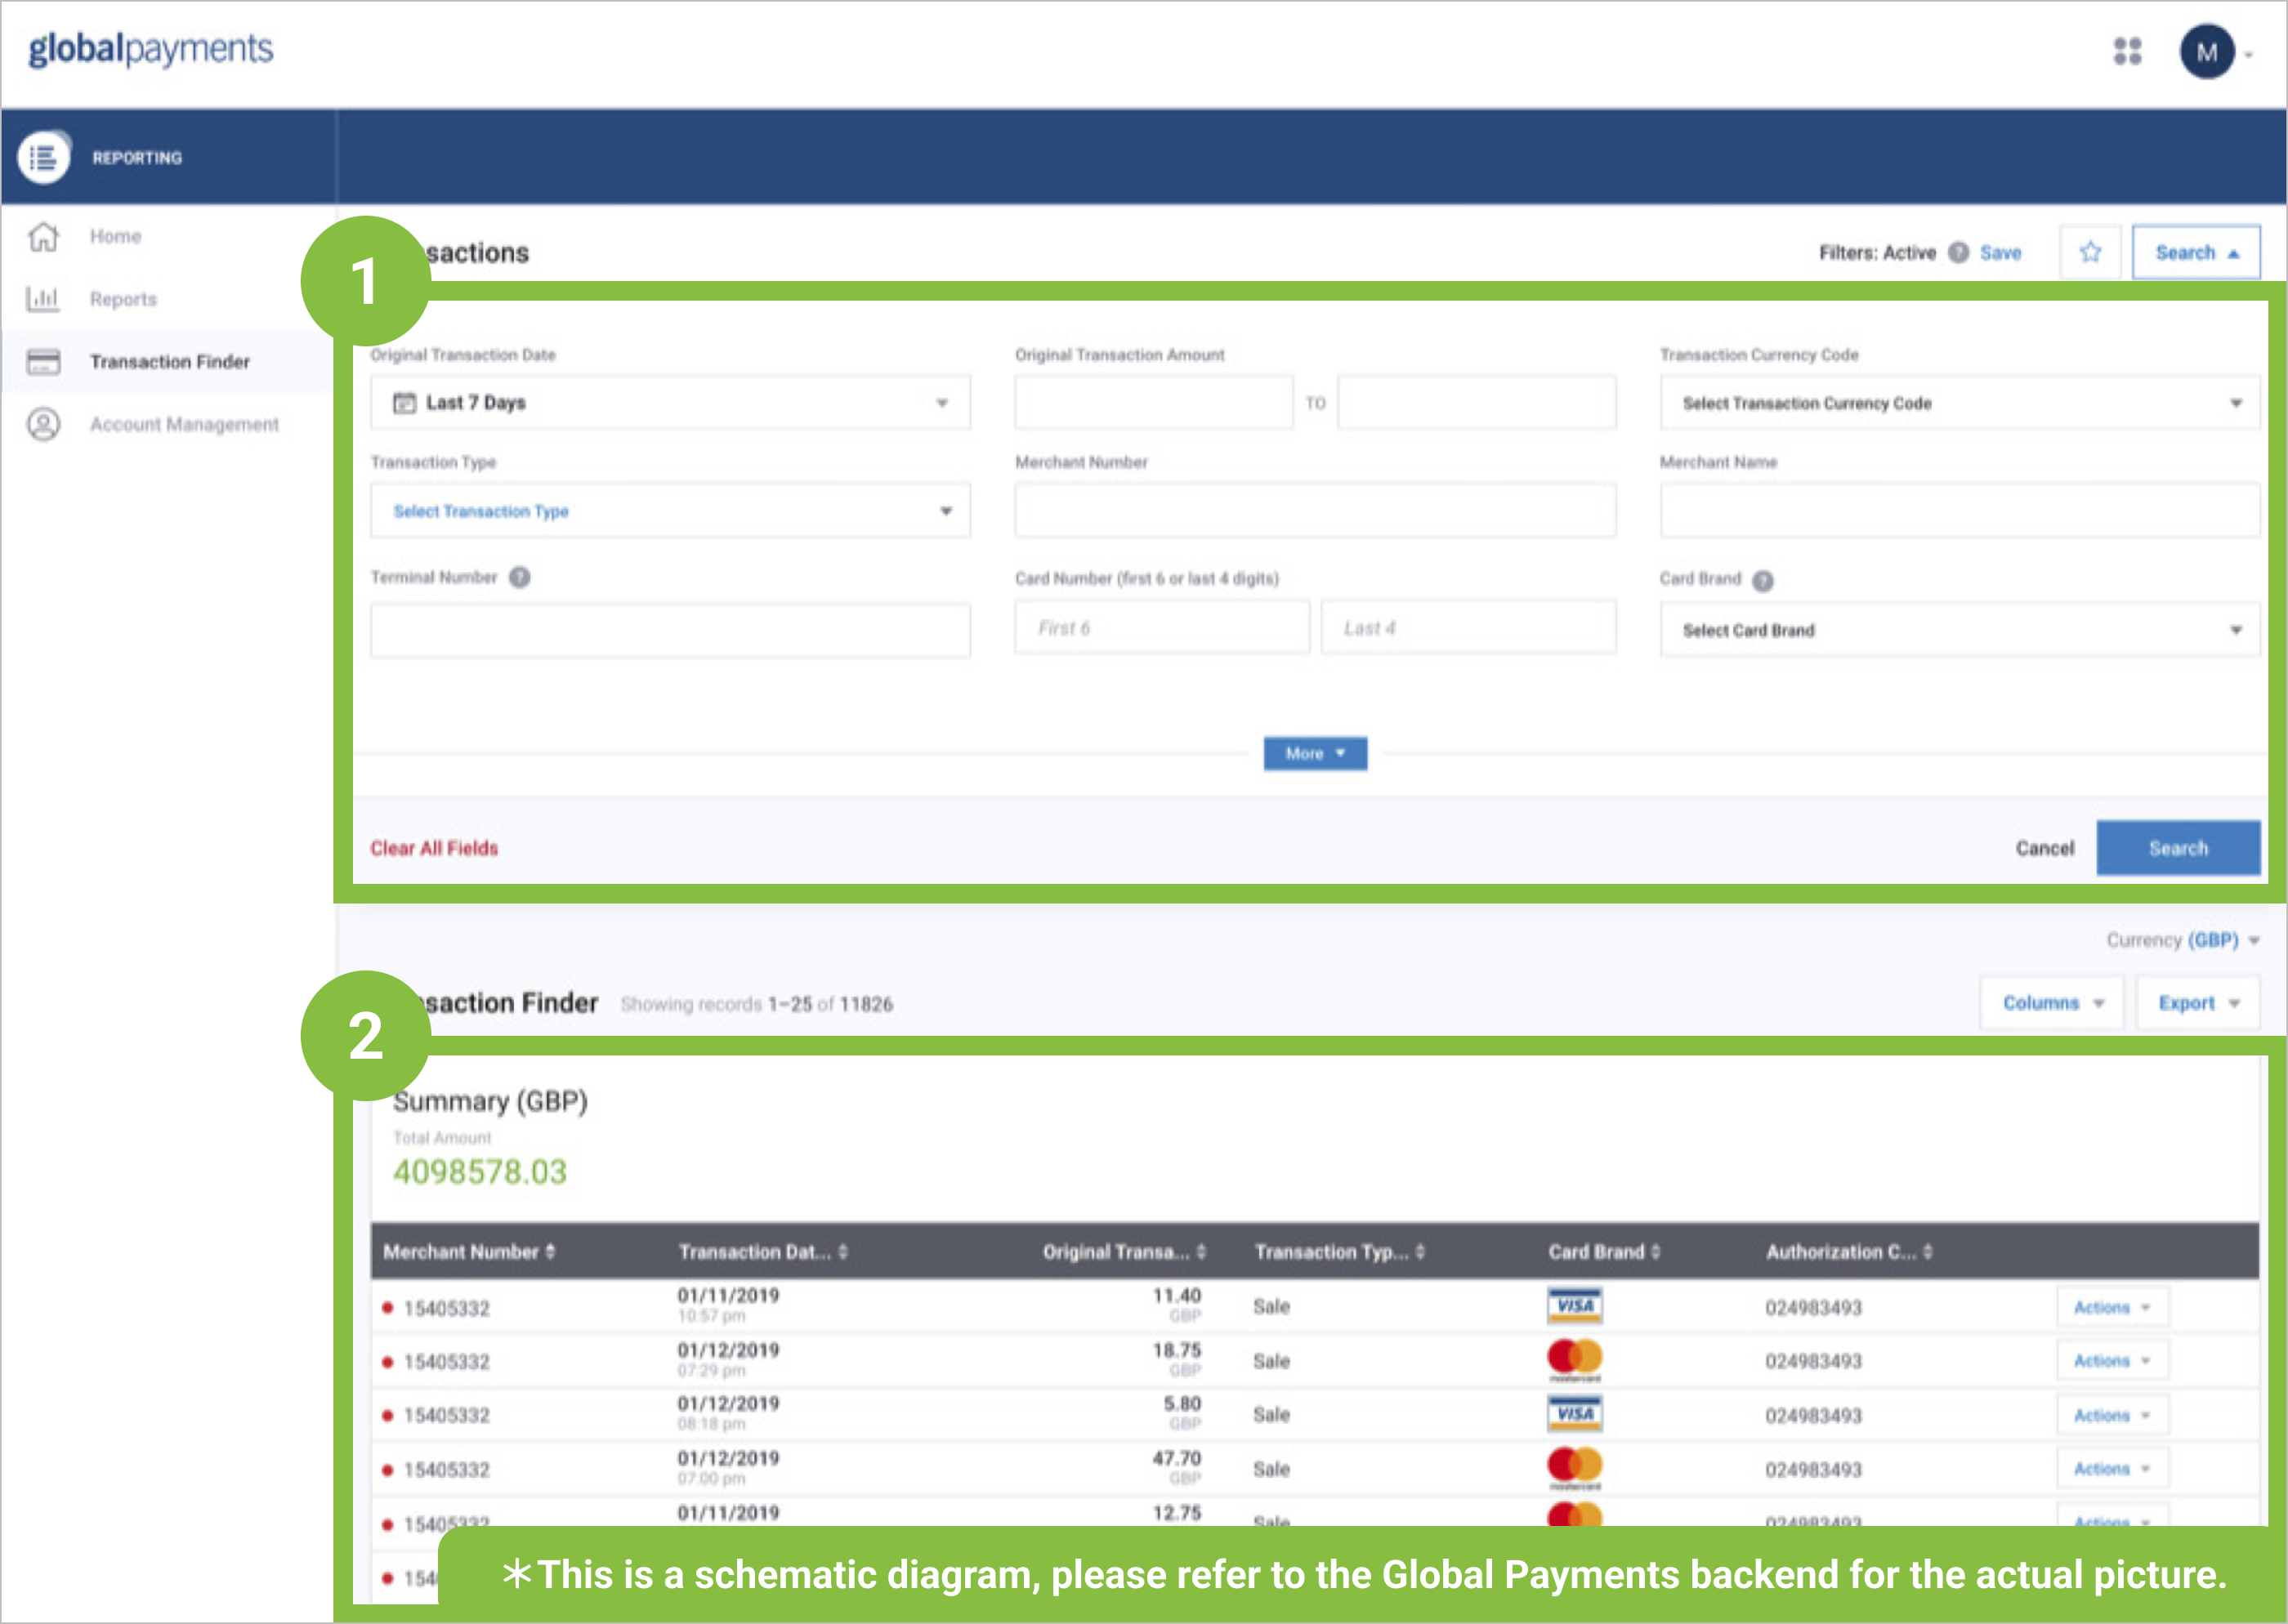Image resolution: width=2288 pixels, height=1624 pixels.
Task: Go to Account Management menu item
Action: click(x=184, y=424)
